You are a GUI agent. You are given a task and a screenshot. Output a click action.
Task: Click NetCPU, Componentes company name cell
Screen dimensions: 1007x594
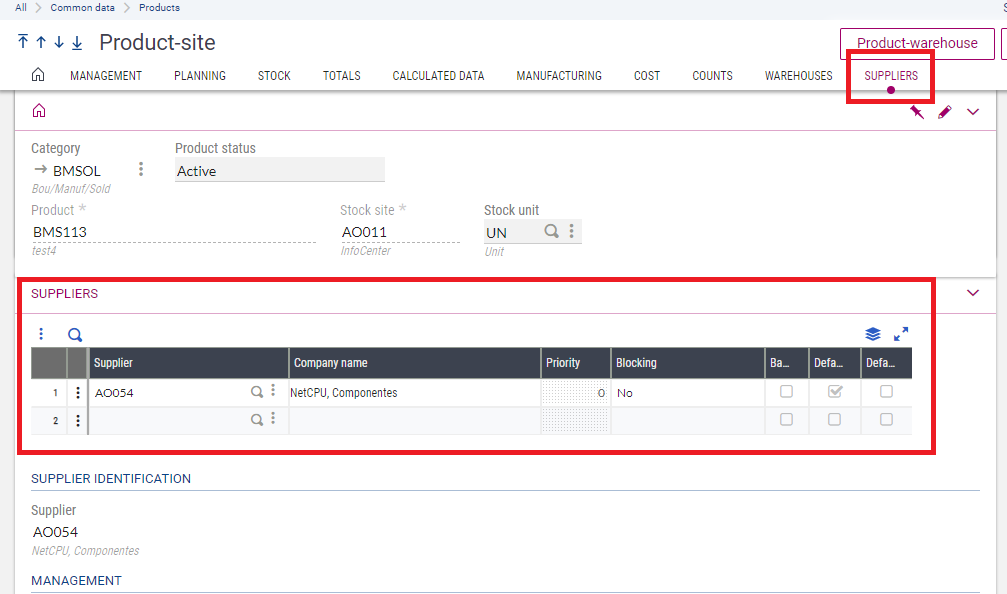click(415, 392)
